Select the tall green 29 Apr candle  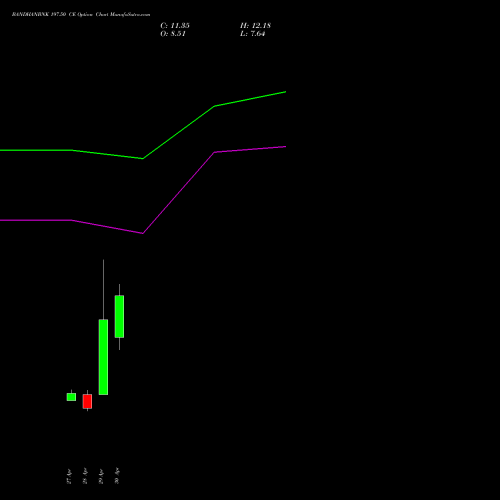pyautogui.click(x=103, y=357)
